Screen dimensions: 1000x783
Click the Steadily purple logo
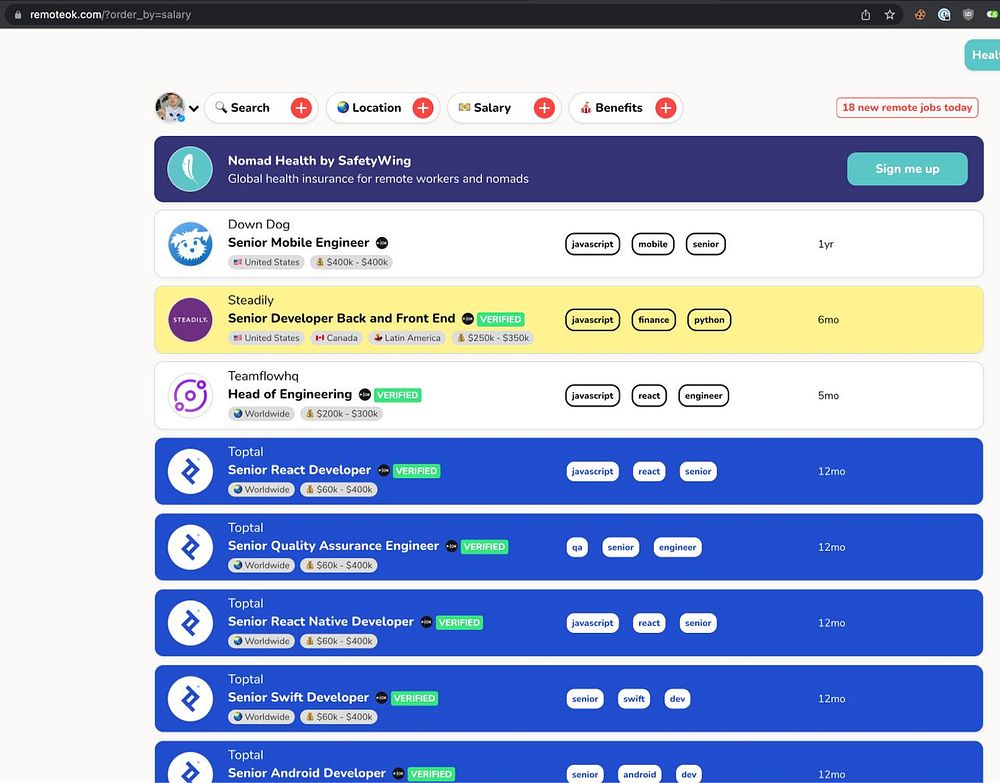[190, 319]
